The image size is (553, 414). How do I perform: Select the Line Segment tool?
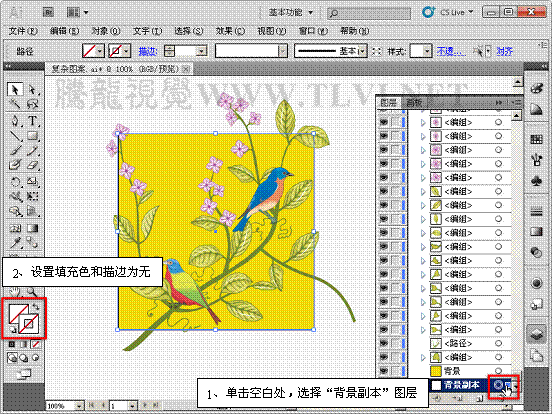[x=15, y=136]
